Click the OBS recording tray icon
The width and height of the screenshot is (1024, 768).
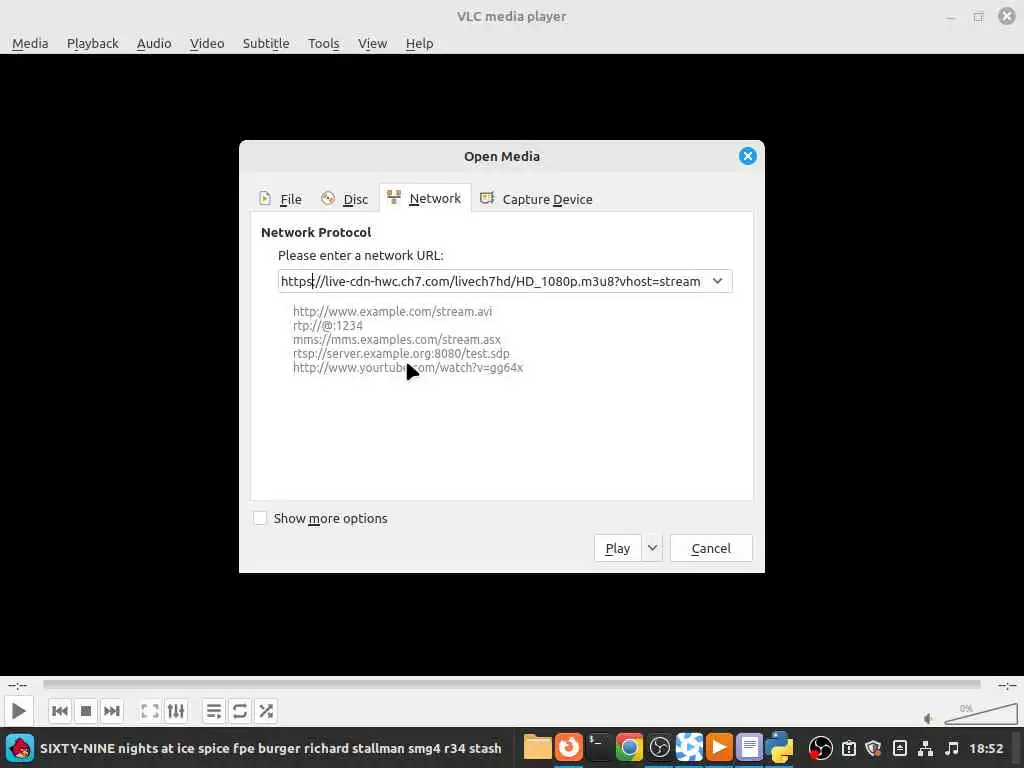(820, 748)
